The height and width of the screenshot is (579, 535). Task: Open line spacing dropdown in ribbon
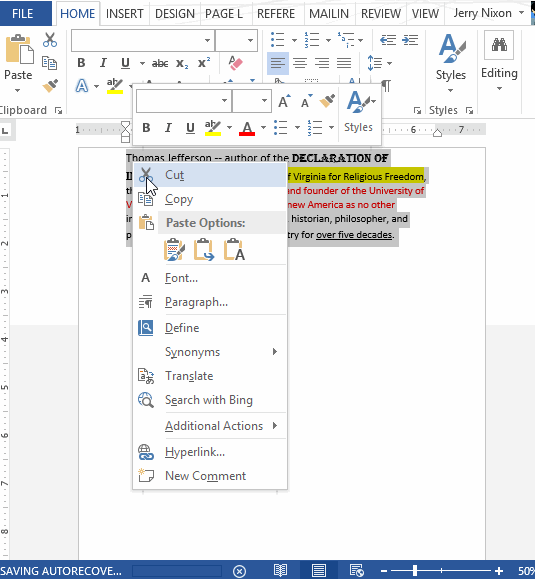[389, 64]
